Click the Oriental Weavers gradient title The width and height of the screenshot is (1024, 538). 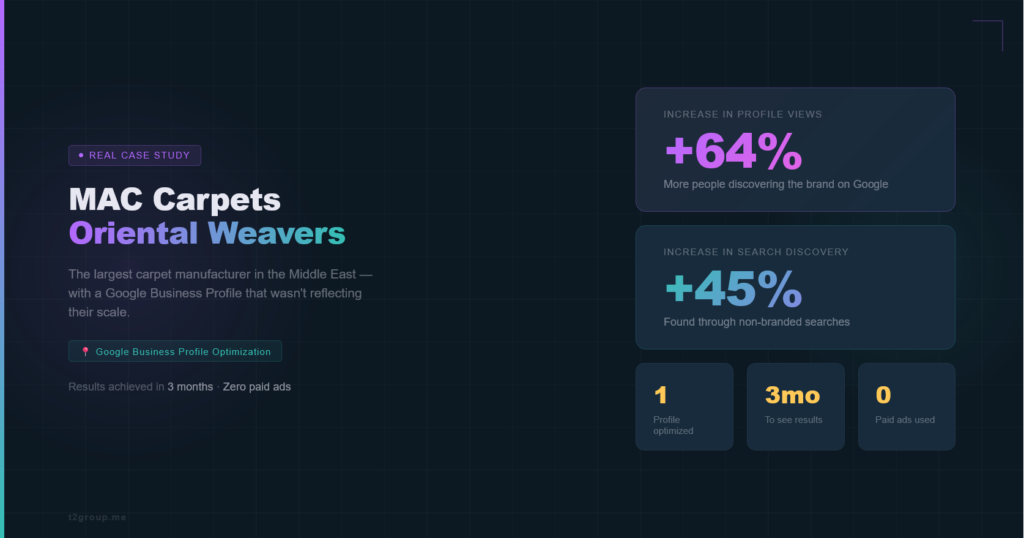(x=207, y=233)
